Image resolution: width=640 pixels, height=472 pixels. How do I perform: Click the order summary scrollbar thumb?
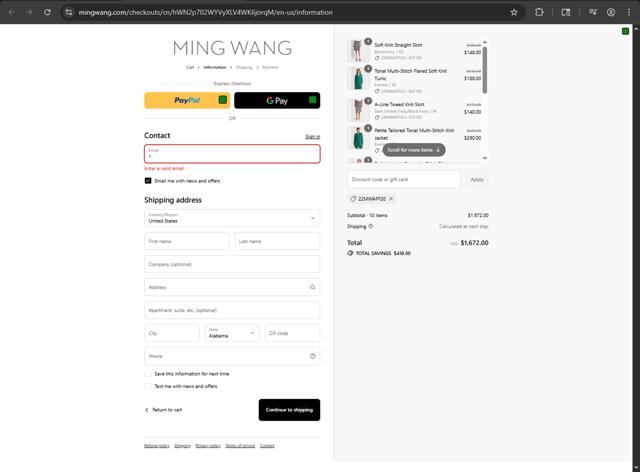coord(485,70)
